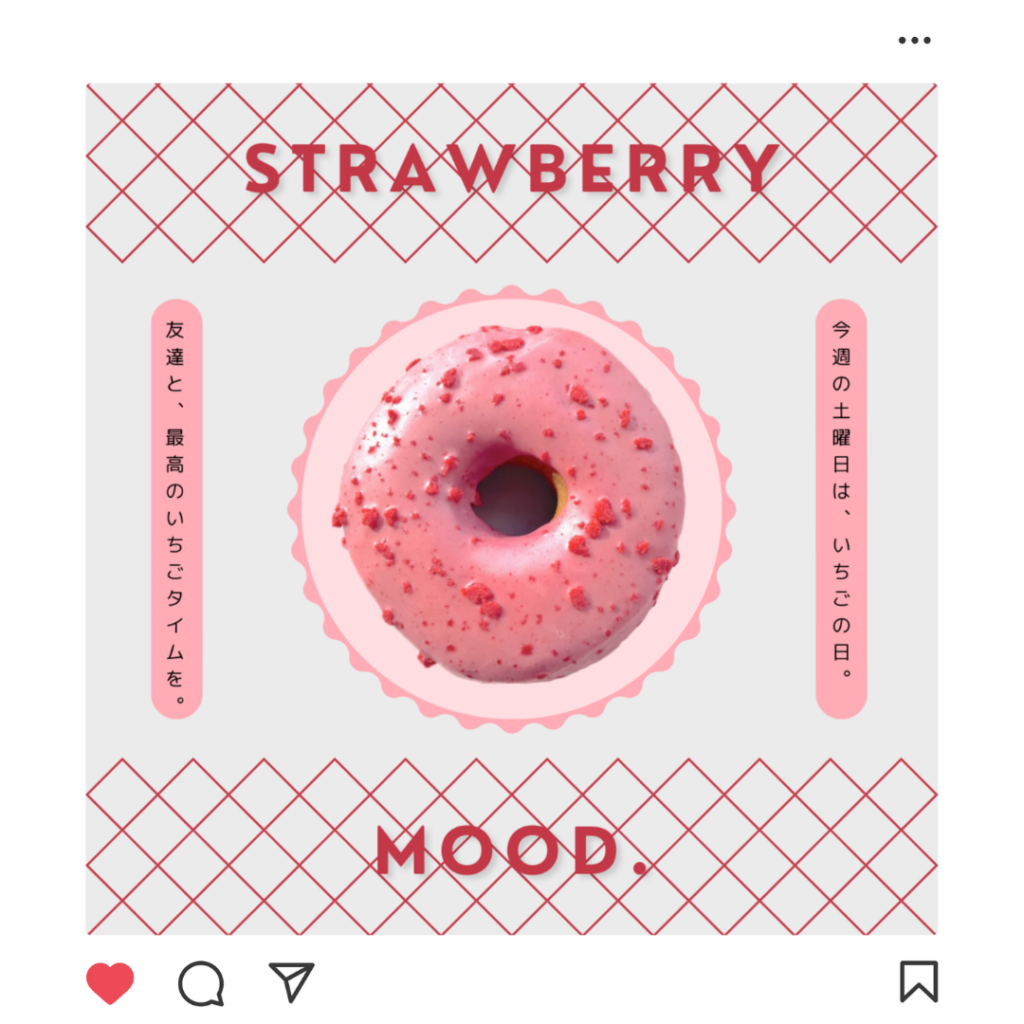The height and width of the screenshot is (1024, 1024).
Task: Click the top red lattice pattern
Action: (512, 172)
